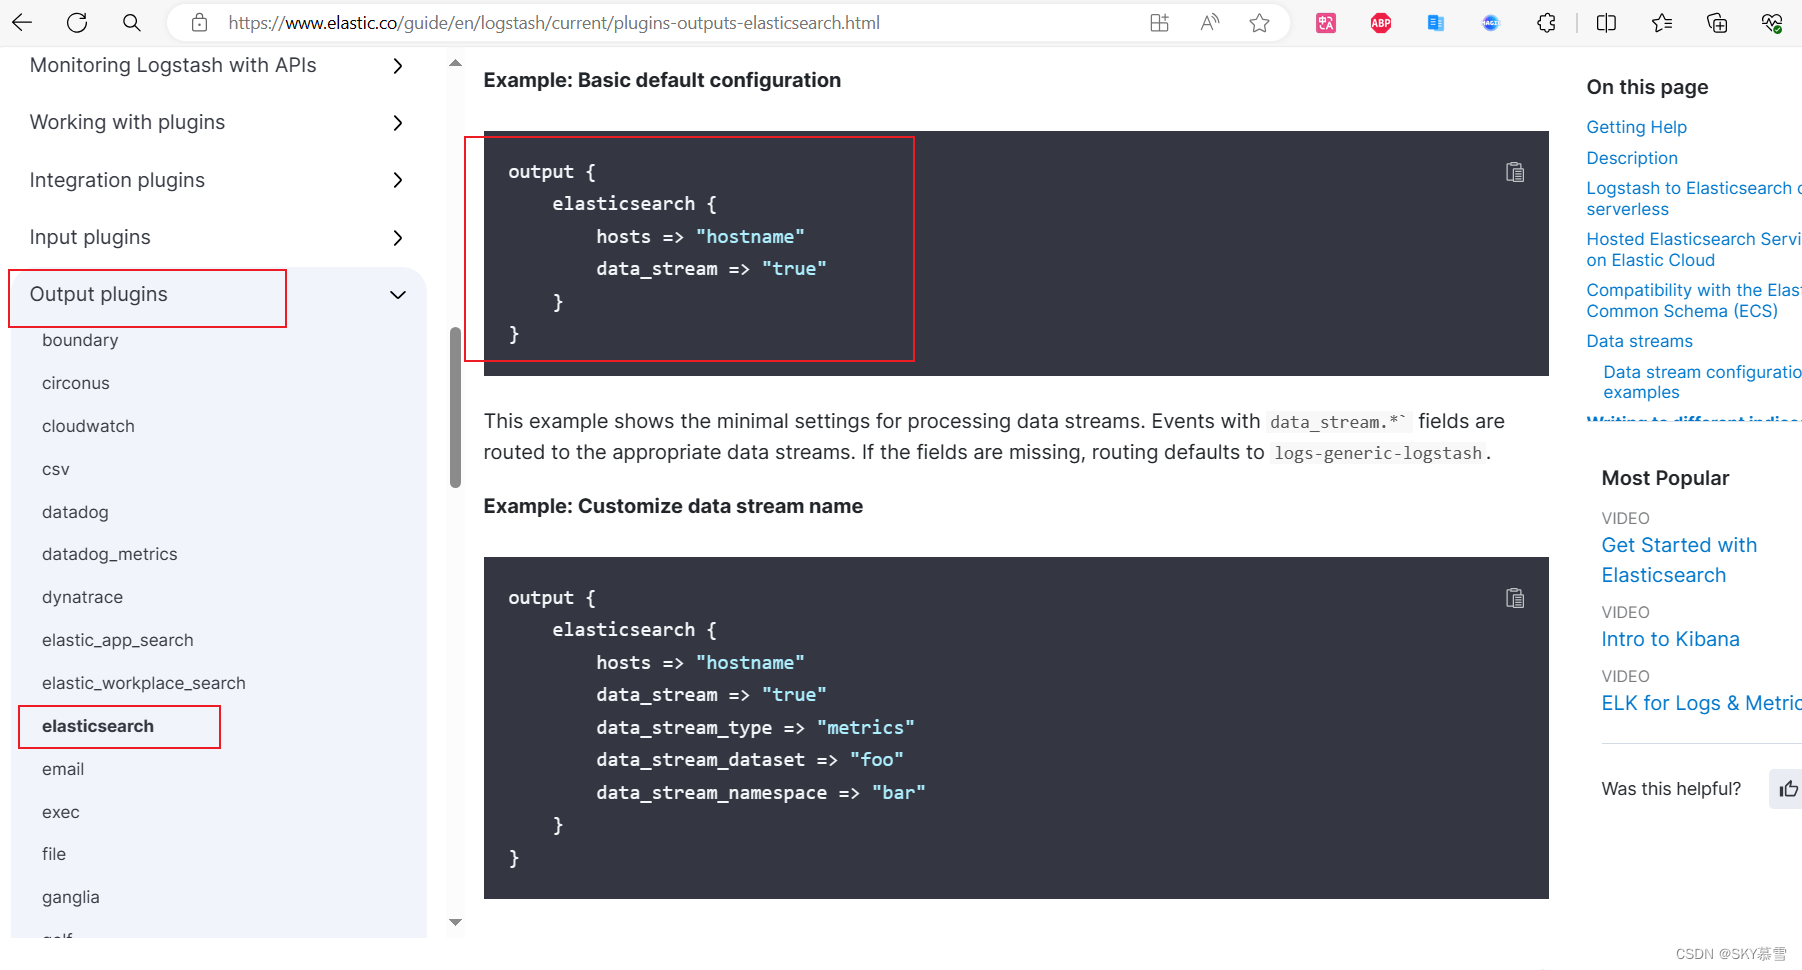Open Output plugins section

pos(99,294)
